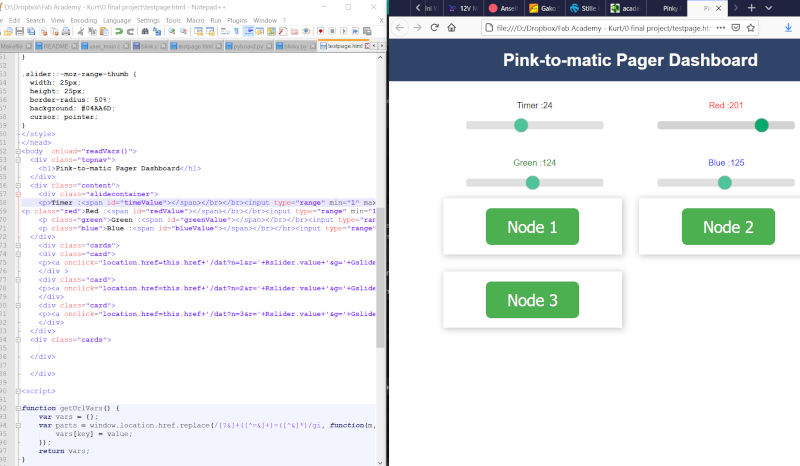Toggle Word Wrap icon in Notepad++ toolbar
Image resolution: width=800 pixels, height=466 pixels.
click(x=225, y=31)
